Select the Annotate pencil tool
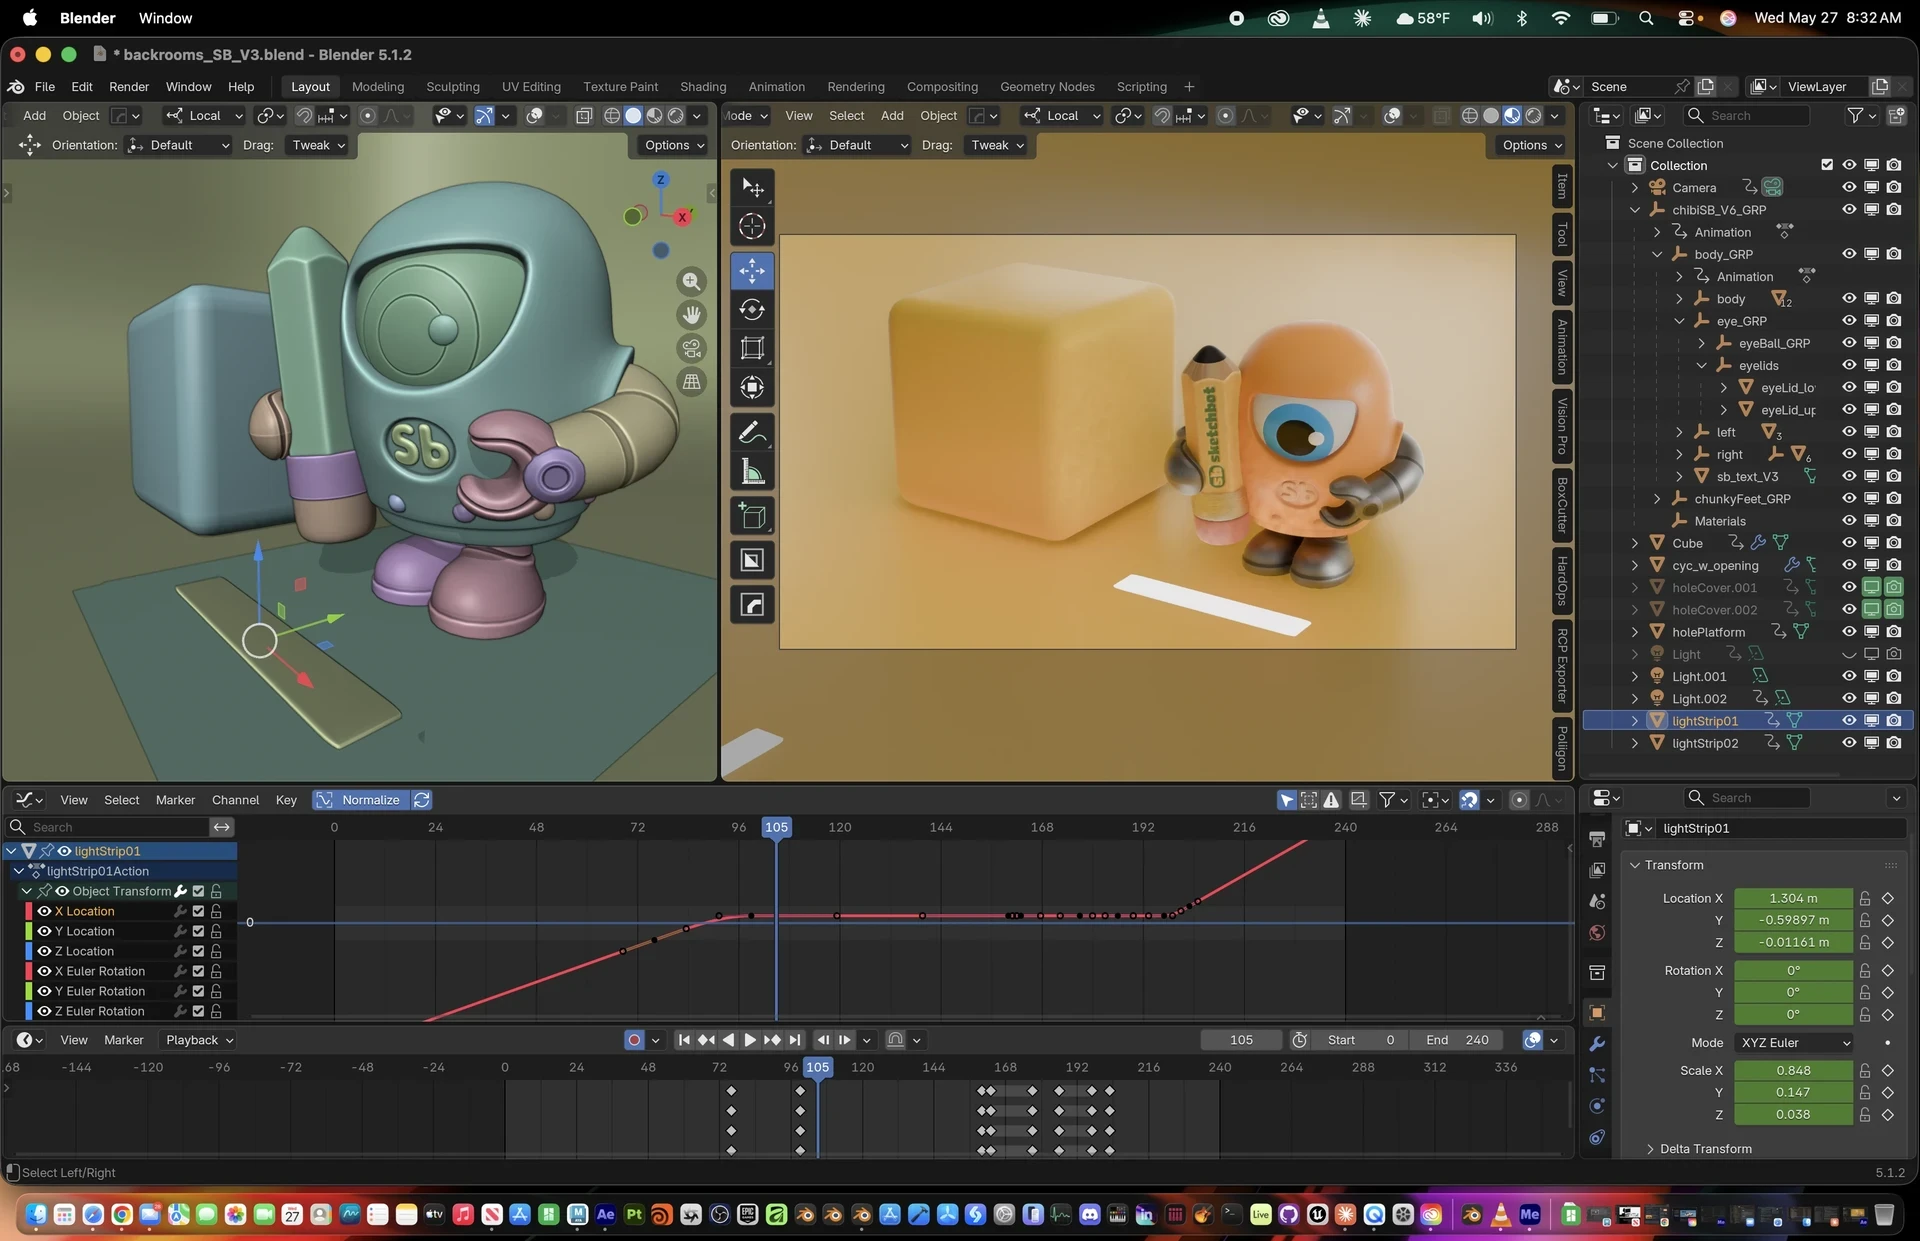1920x1241 pixels. click(752, 432)
